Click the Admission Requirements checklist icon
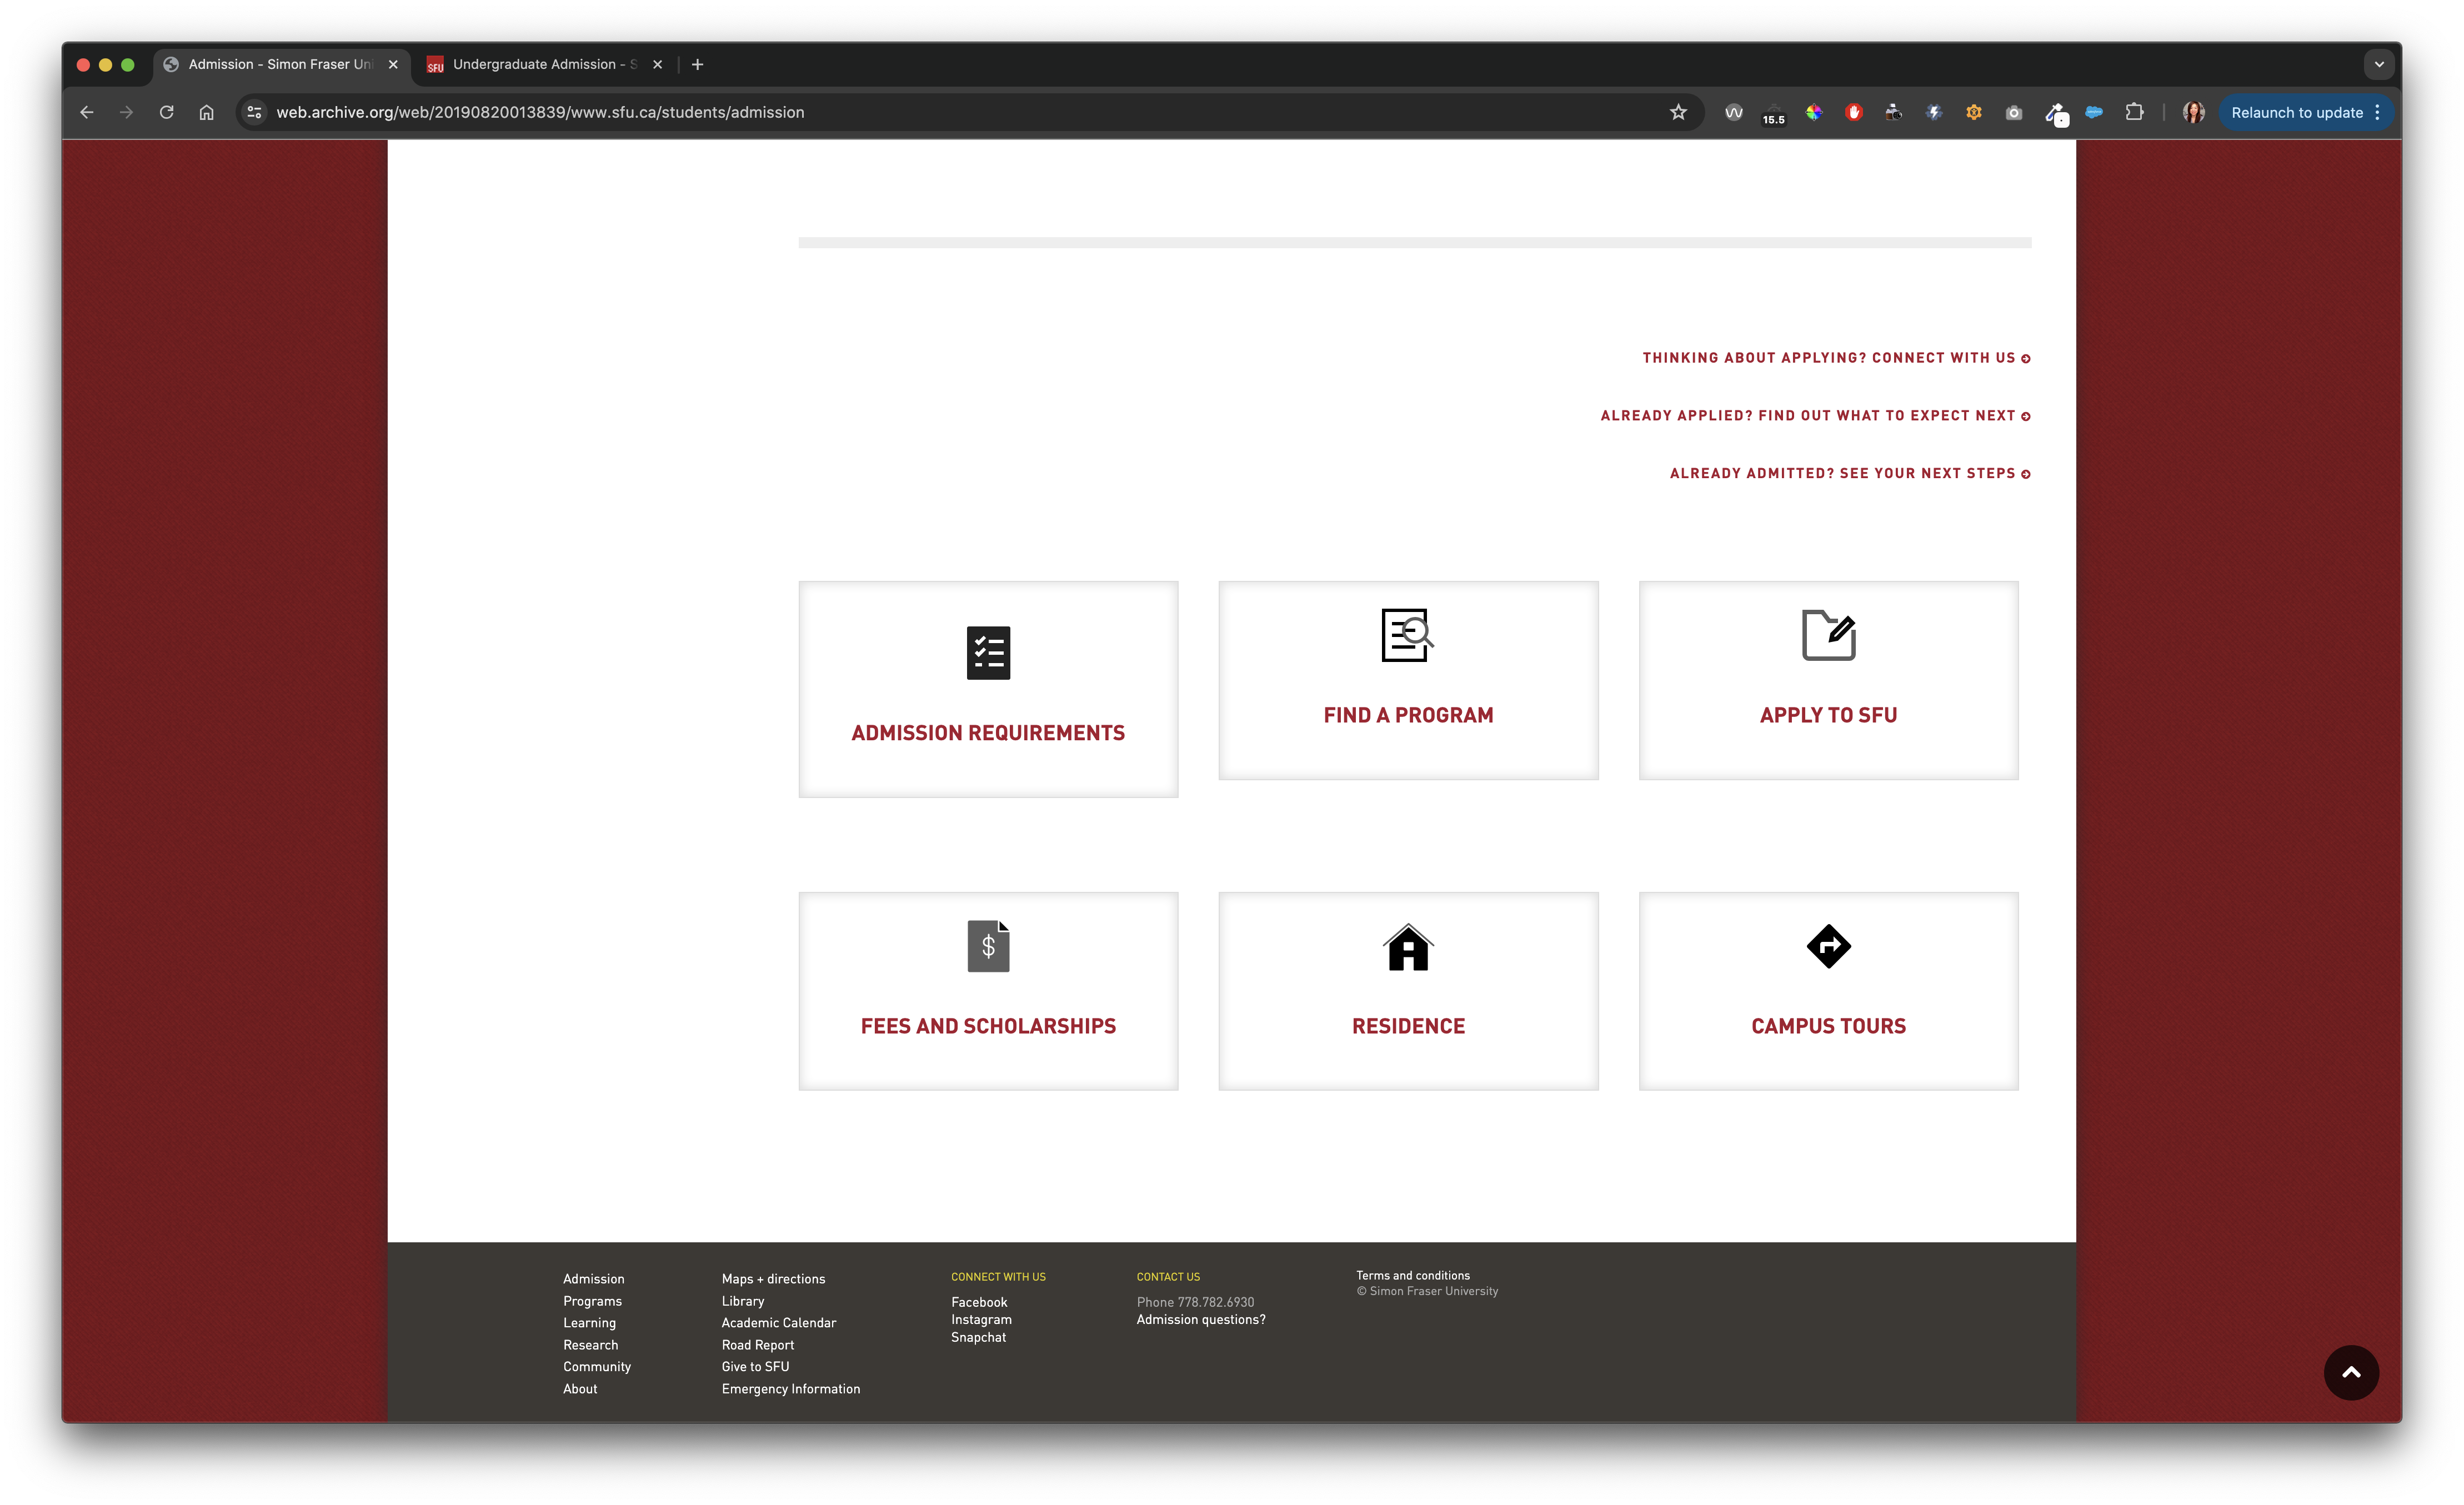This screenshot has height=1505, width=2464. [x=988, y=653]
